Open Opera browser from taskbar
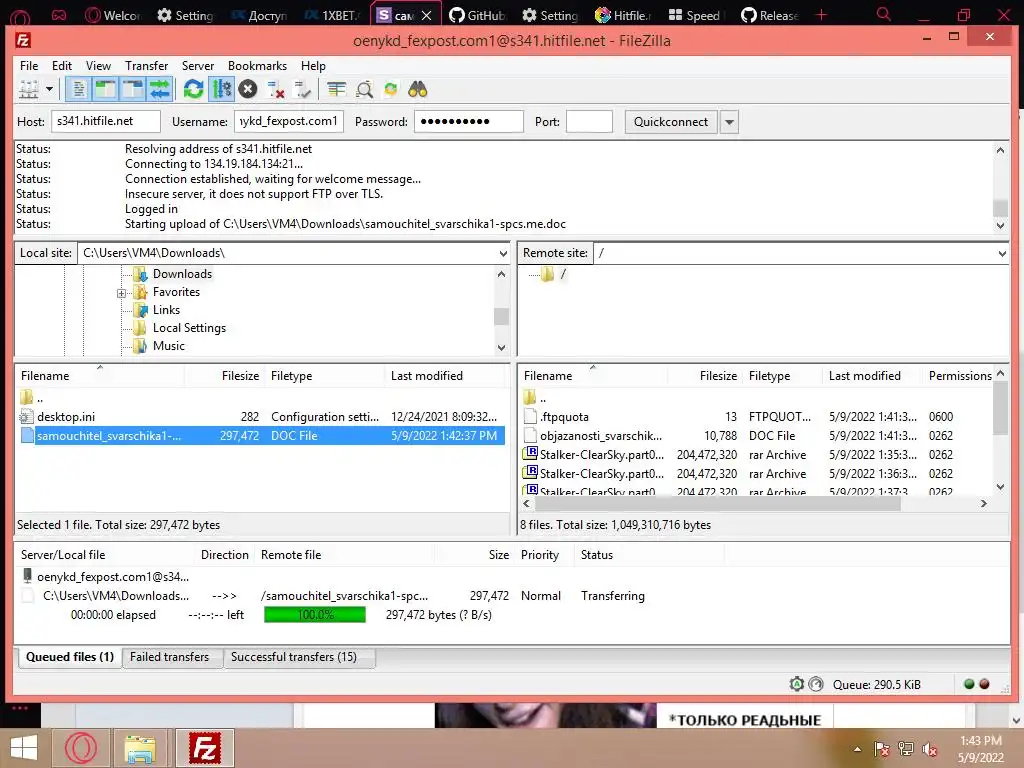This screenshot has height=768, width=1024. (x=81, y=748)
